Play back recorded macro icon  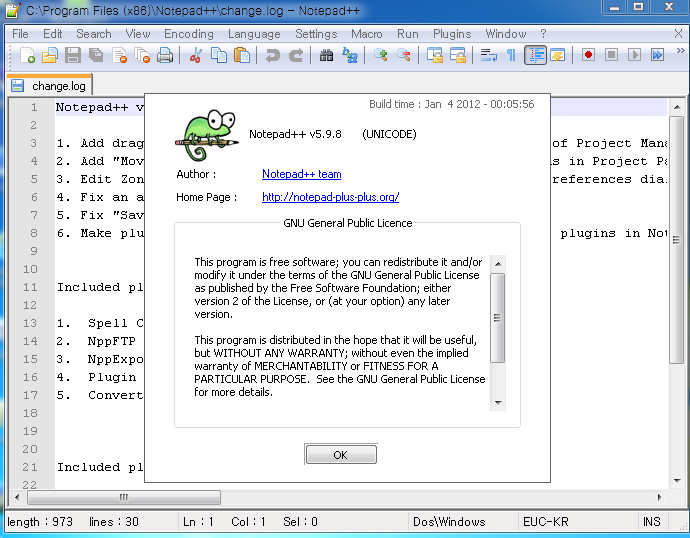tap(634, 55)
